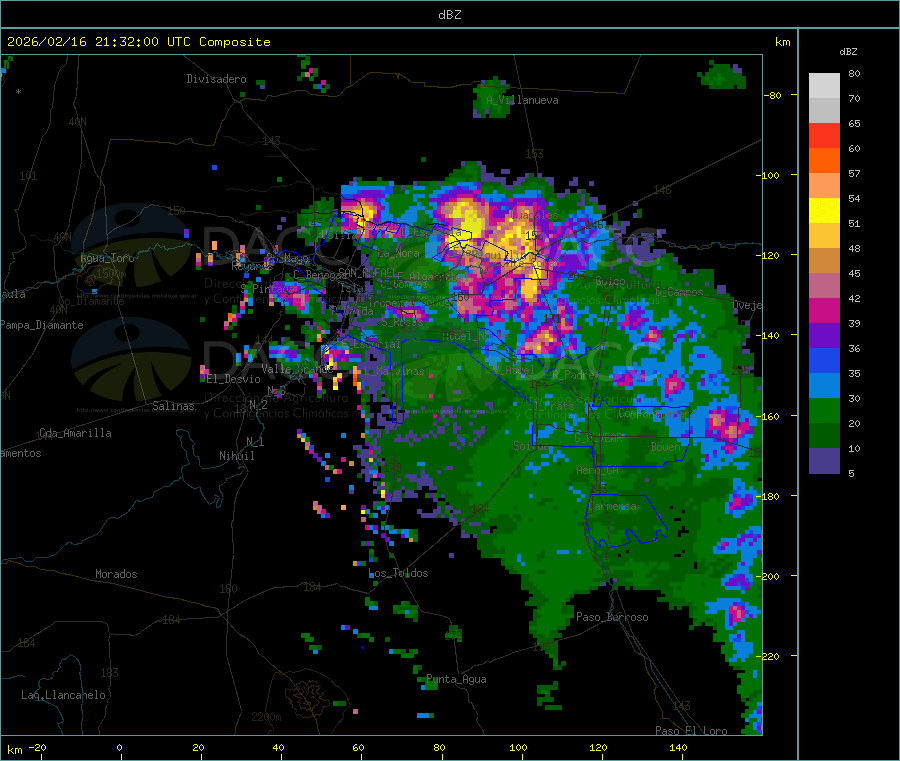This screenshot has width=900, height=761.
Task: Click the 'Carmensa' location label
Action: 612,507
